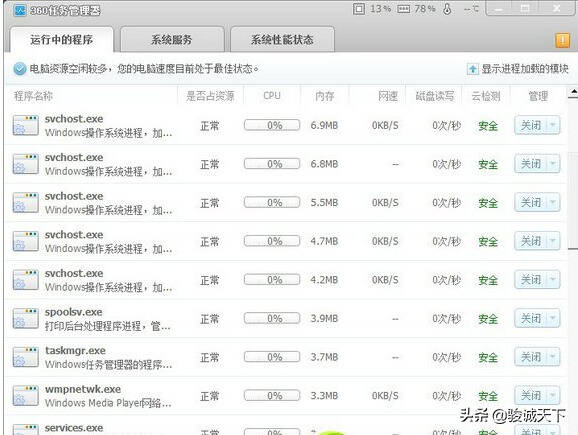The image size is (578, 435).
Task: Click the CPU usage 13% indicator icon
Action: [x=359, y=8]
